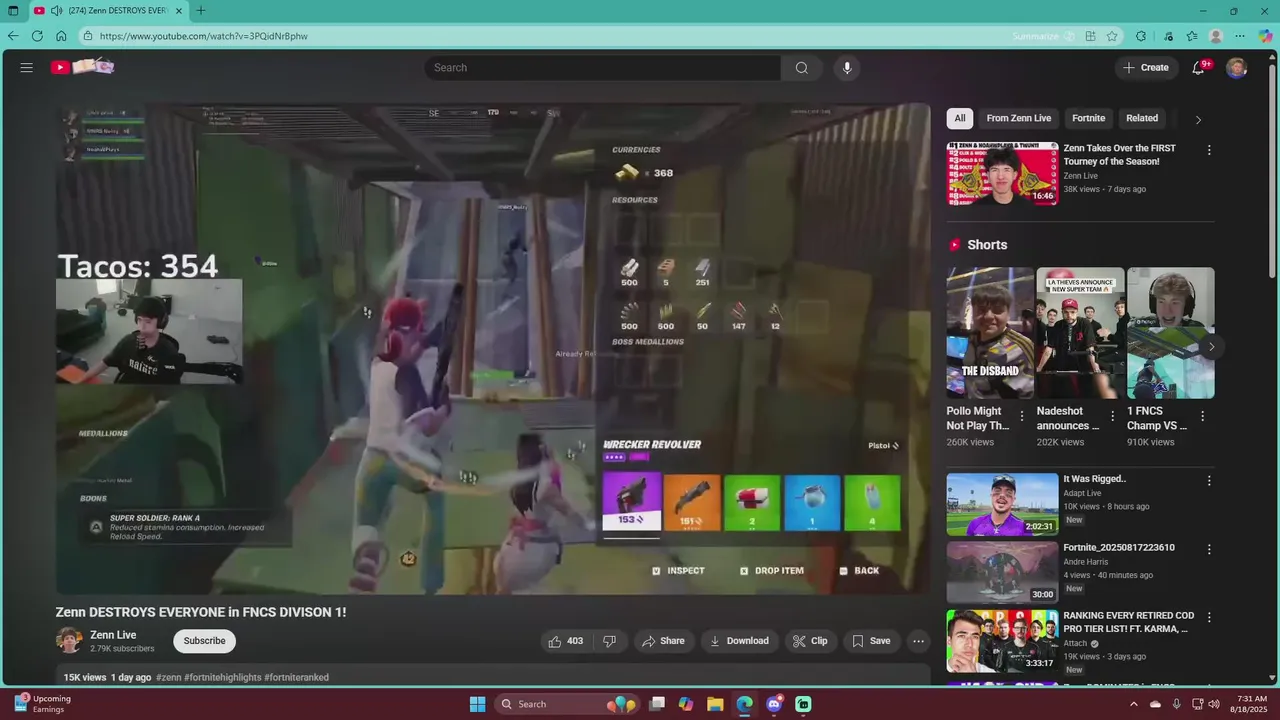
Task: Subscribe to Zenn Live
Action: [x=205, y=641]
